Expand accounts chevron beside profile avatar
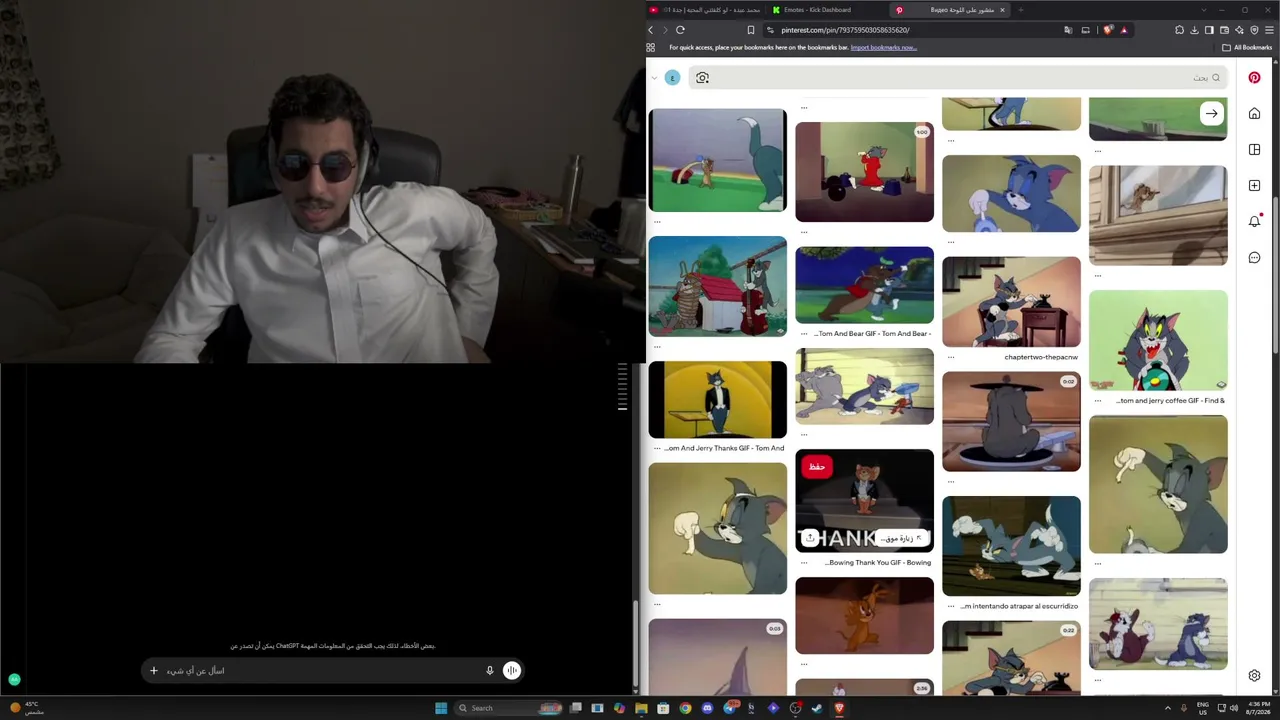The width and height of the screenshot is (1280, 720). coord(654,78)
